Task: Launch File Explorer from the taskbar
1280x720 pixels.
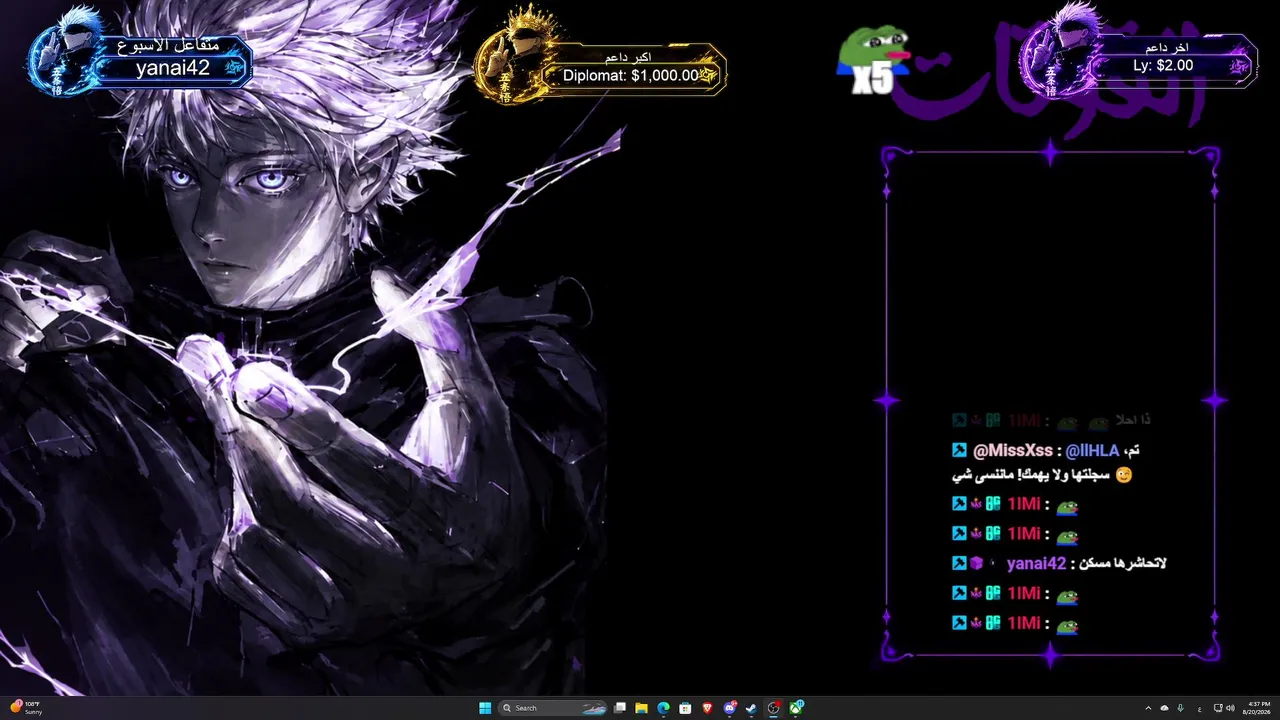Action: point(641,708)
